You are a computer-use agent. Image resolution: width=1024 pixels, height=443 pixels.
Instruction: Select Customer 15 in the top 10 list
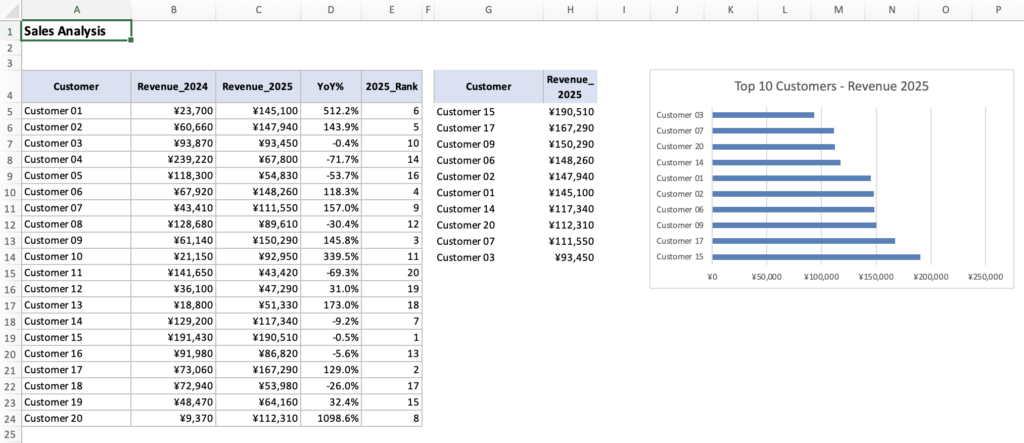point(487,112)
